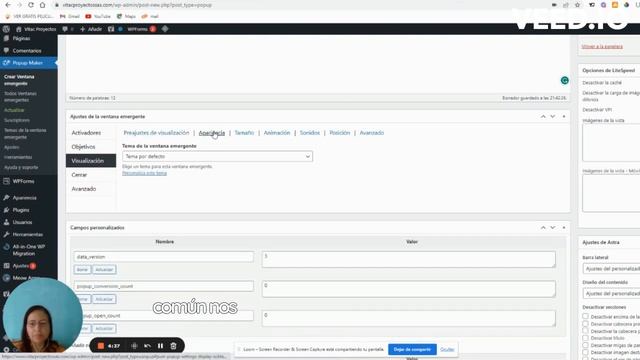Pause the Loom recording
Image resolution: width=640 pixels, height=360 pixels.
point(160,346)
